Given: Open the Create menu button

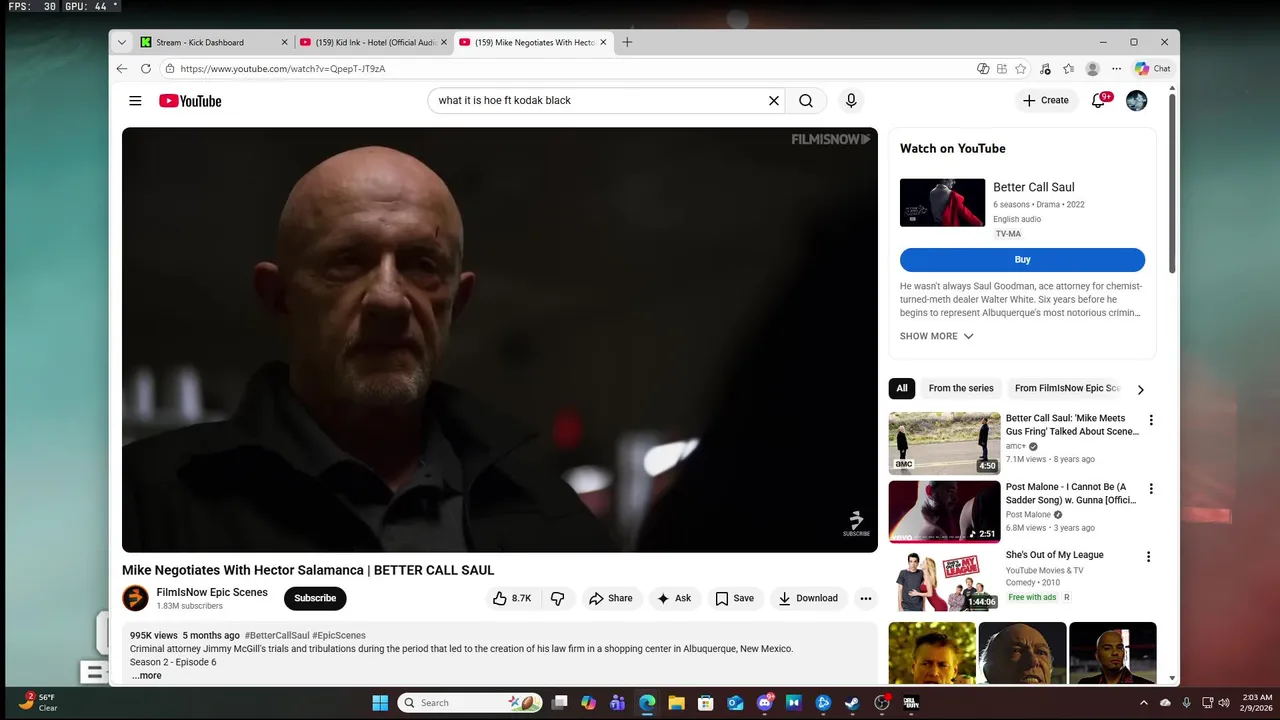Looking at the screenshot, I should point(1046,100).
